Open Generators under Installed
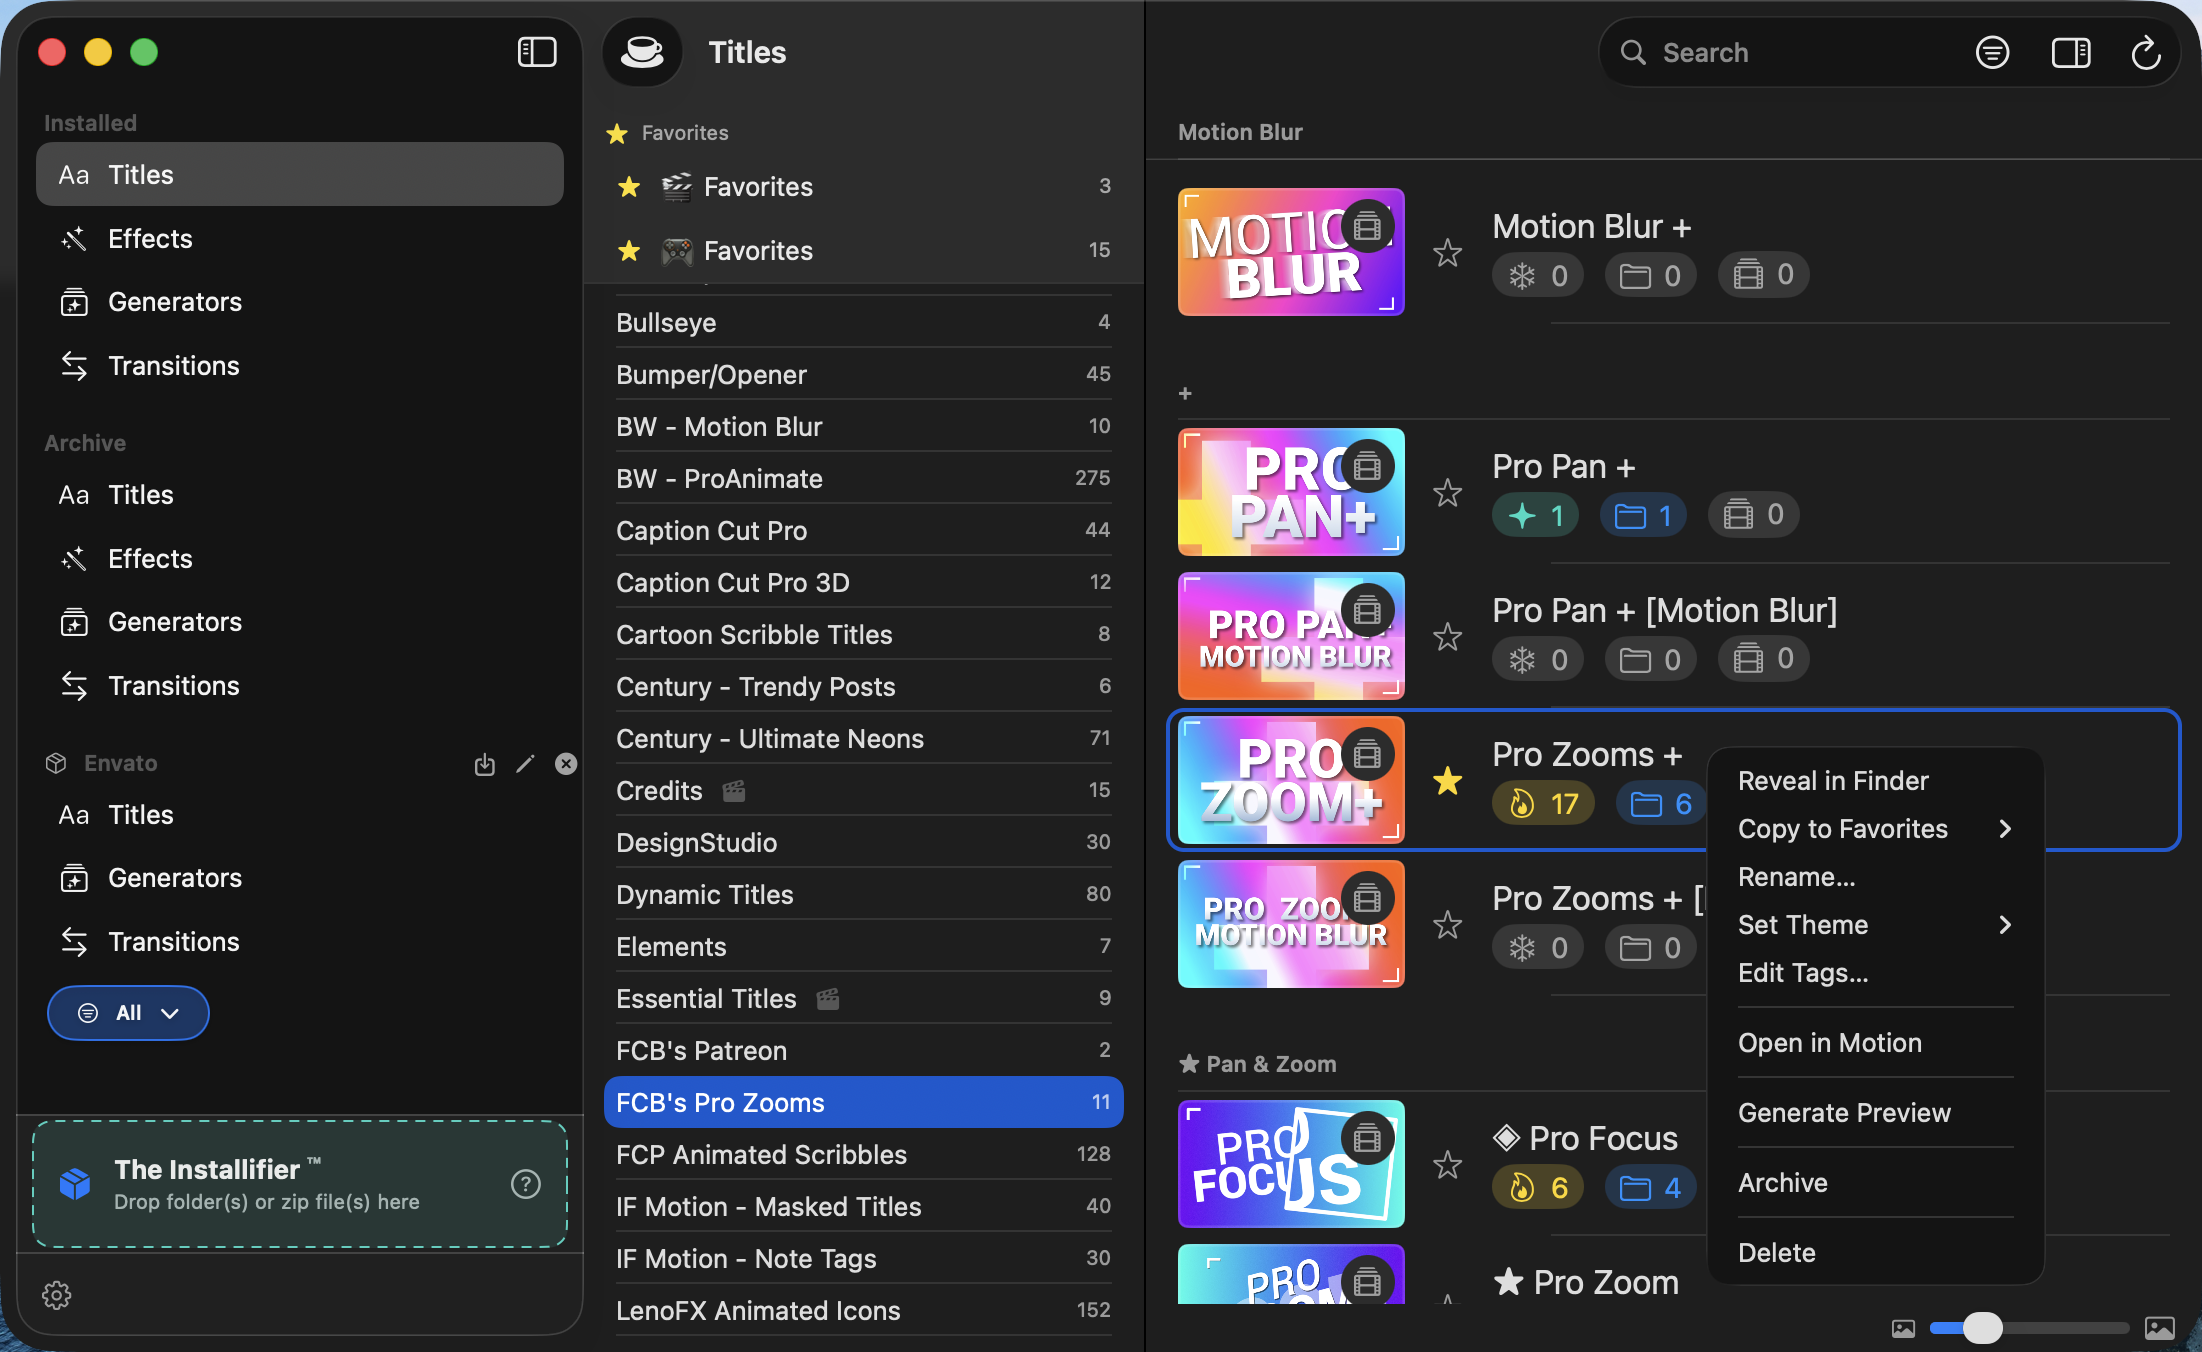This screenshot has width=2202, height=1352. [175, 301]
